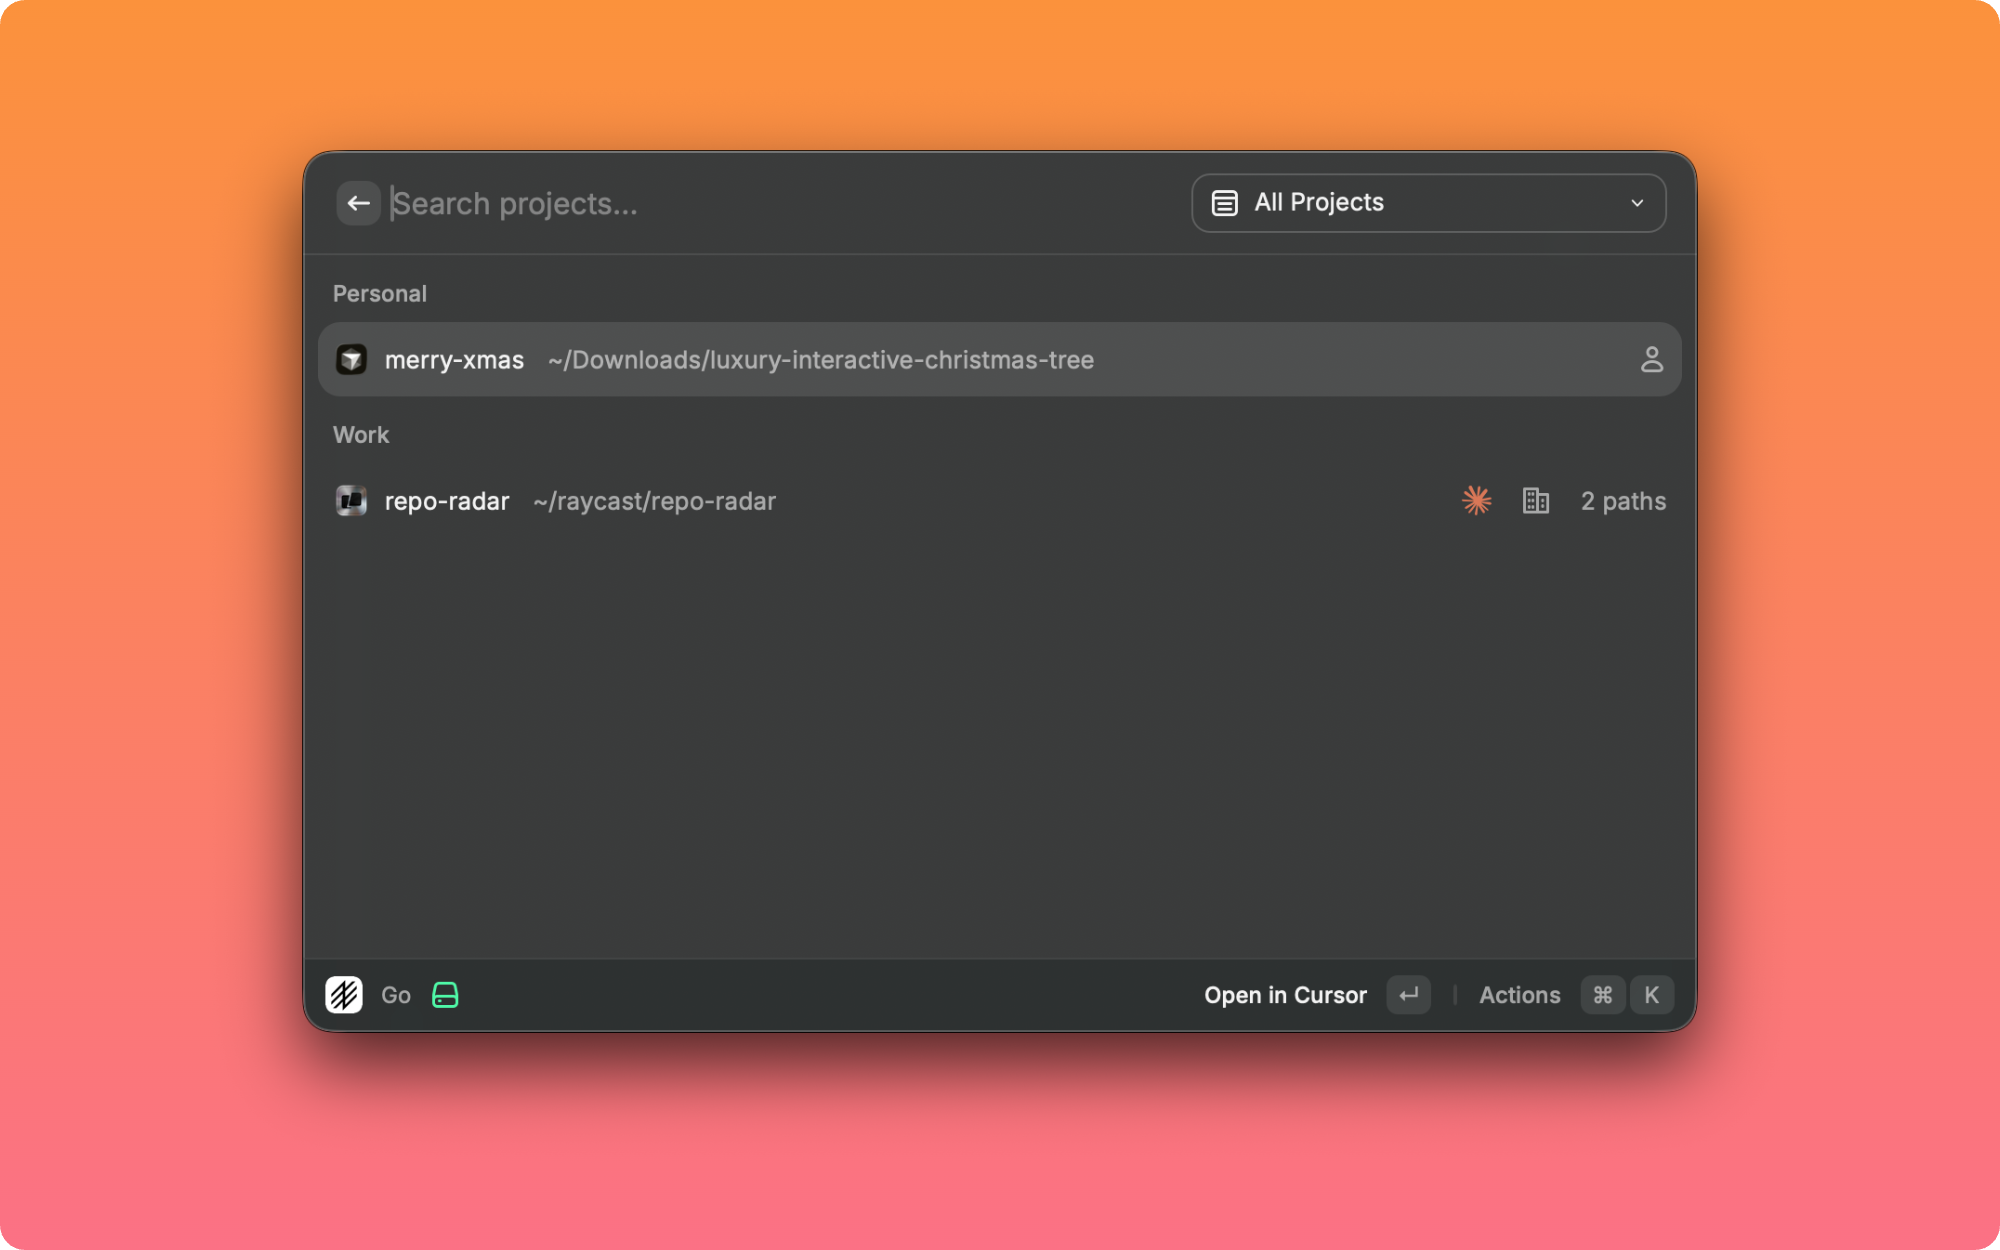This screenshot has height=1250, width=2000.
Task: Click the orange starburst icon on repo-radar row
Action: click(1476, 500)
